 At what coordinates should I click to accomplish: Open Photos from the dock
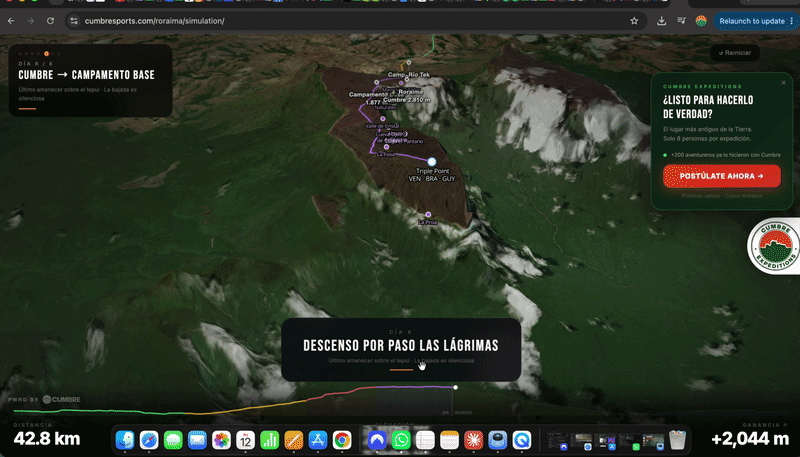coord(221,440)
